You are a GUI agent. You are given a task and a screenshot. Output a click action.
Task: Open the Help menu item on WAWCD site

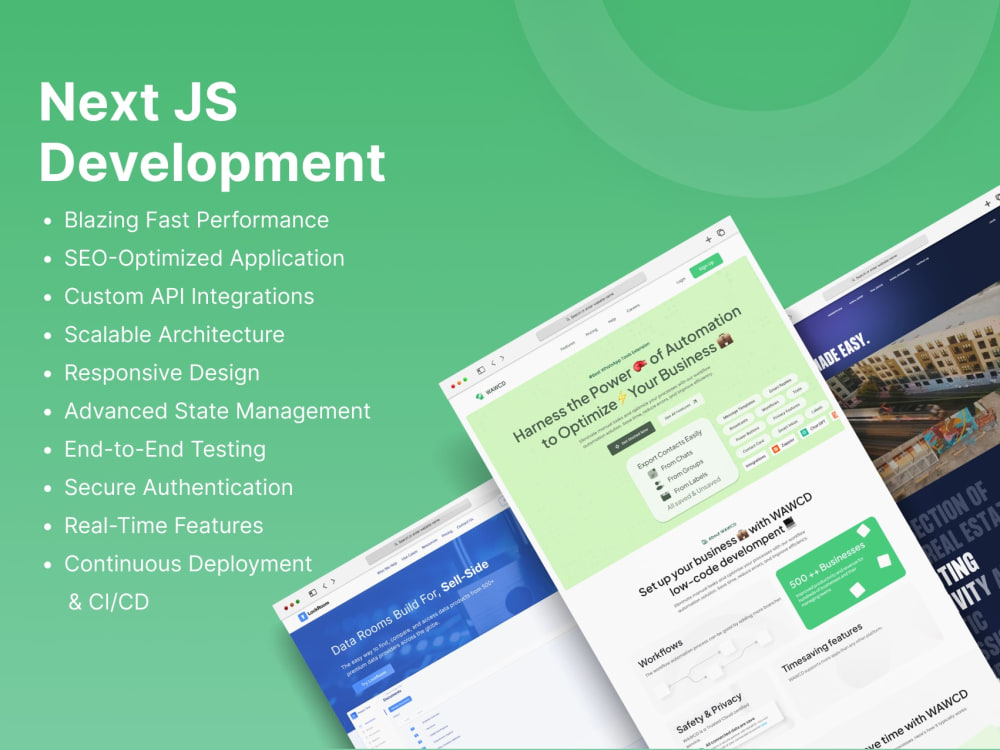point(612,320)
